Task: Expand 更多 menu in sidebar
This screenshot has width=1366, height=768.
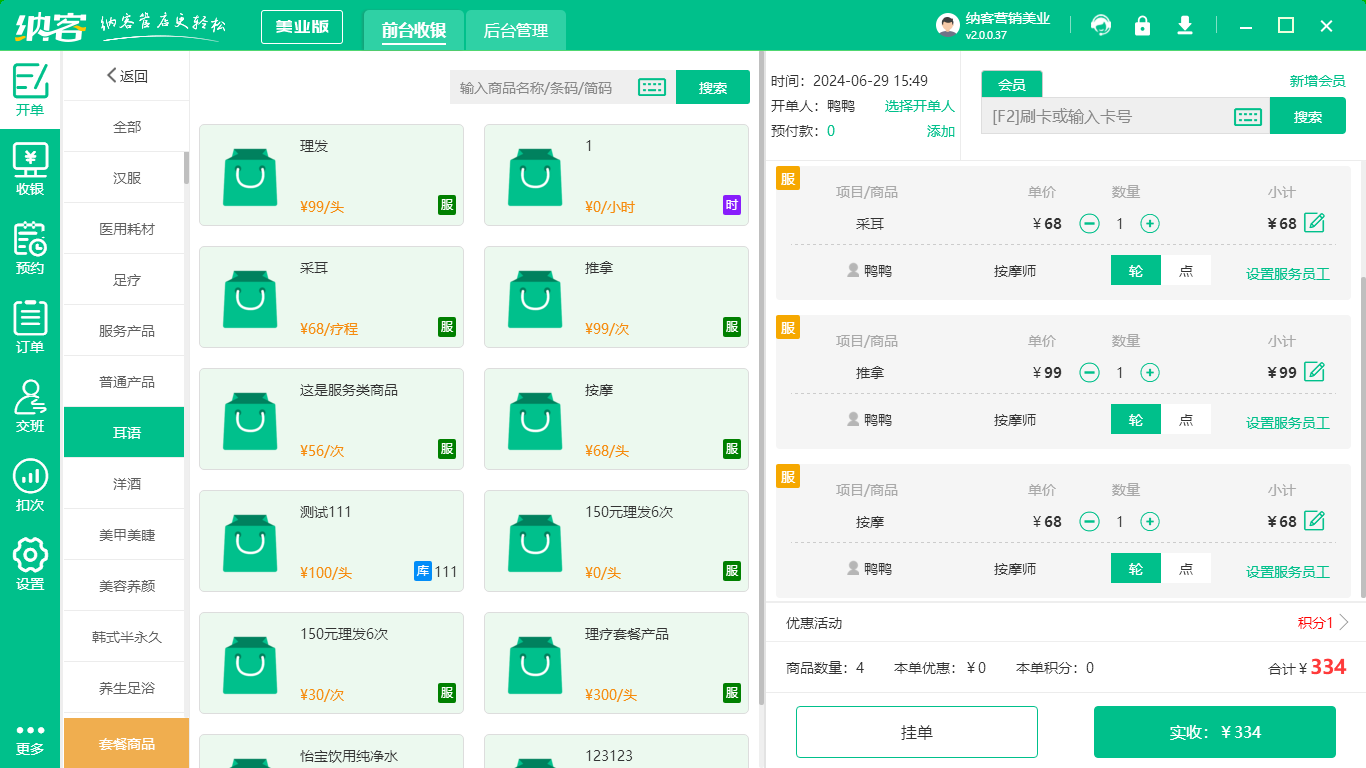Action: pyautogui.click(x=30, y=739)
